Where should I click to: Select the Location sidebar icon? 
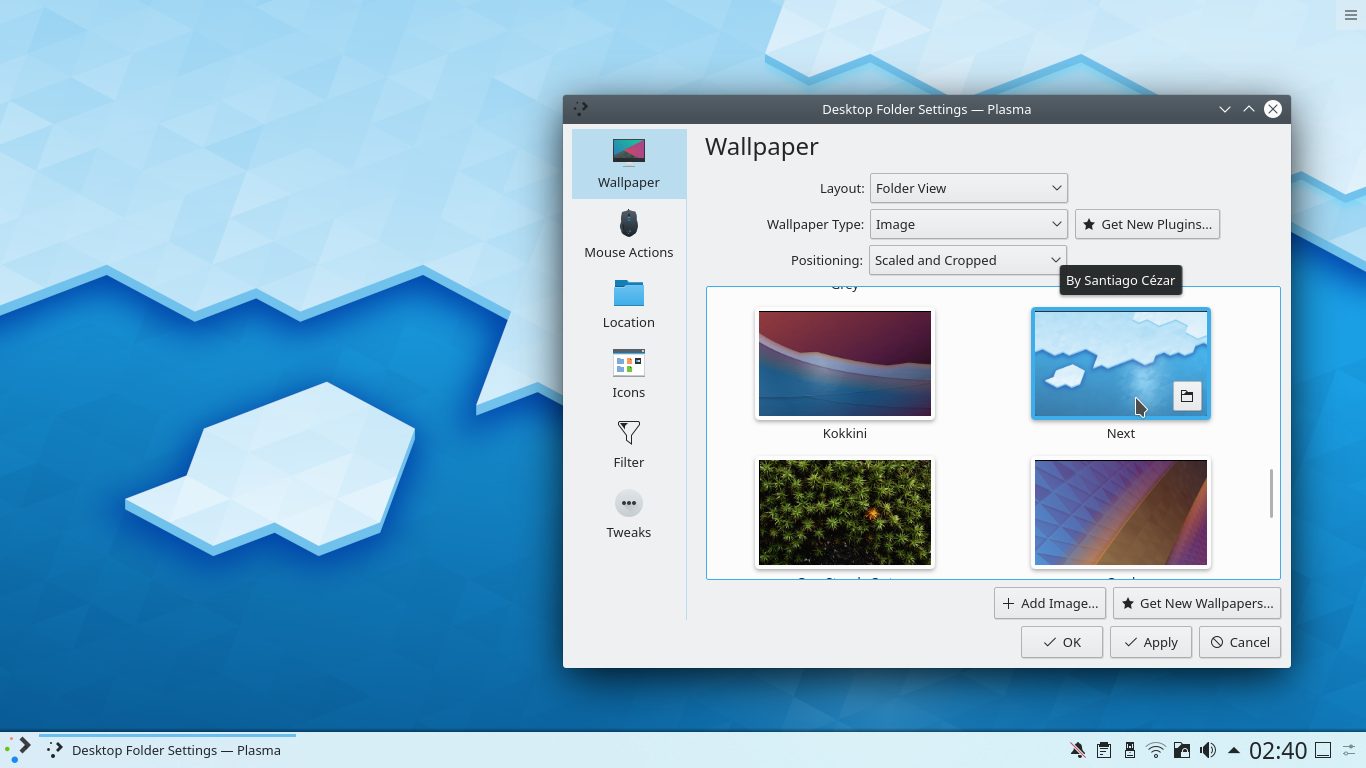628,302
